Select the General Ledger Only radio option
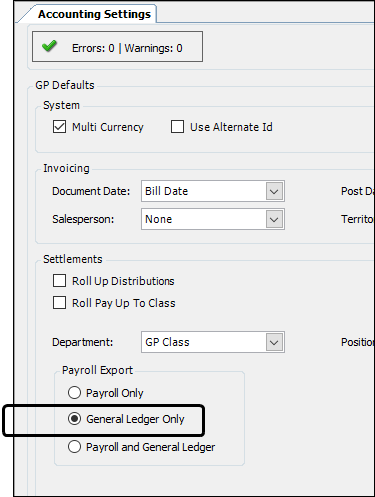The height and width of the screenshot is (497, 375). click(74, 419)
